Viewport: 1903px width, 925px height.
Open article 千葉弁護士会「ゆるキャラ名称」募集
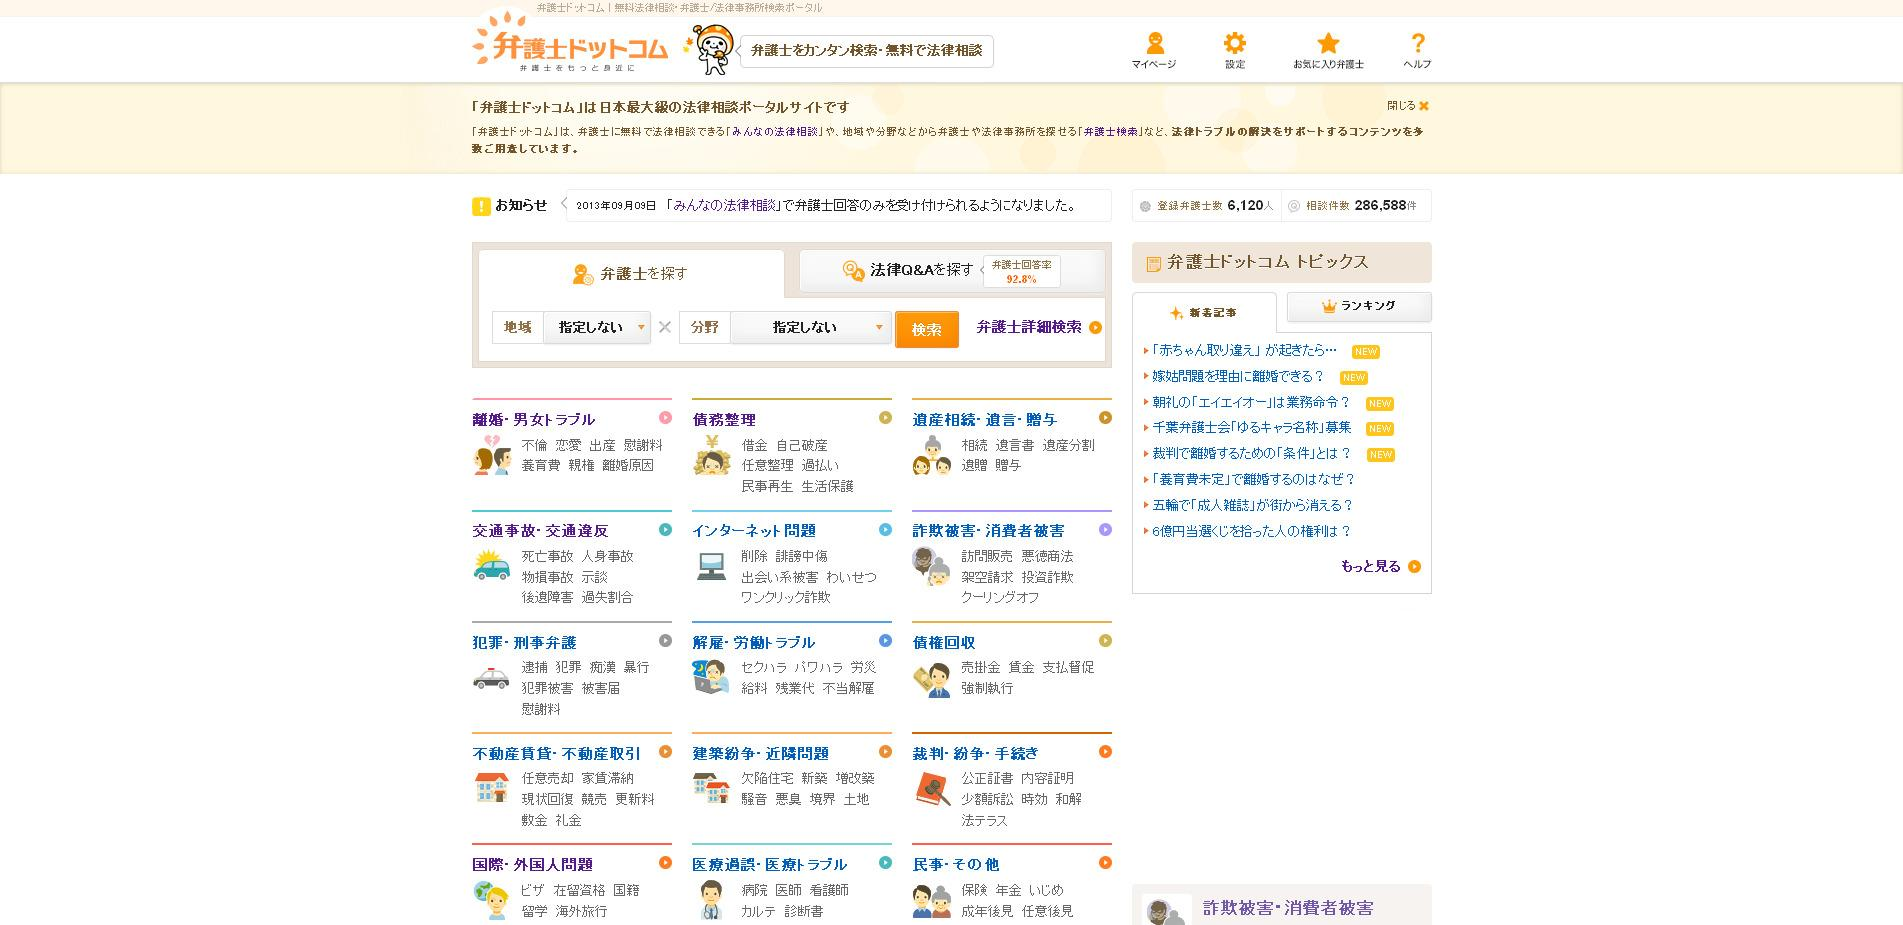1251,427
